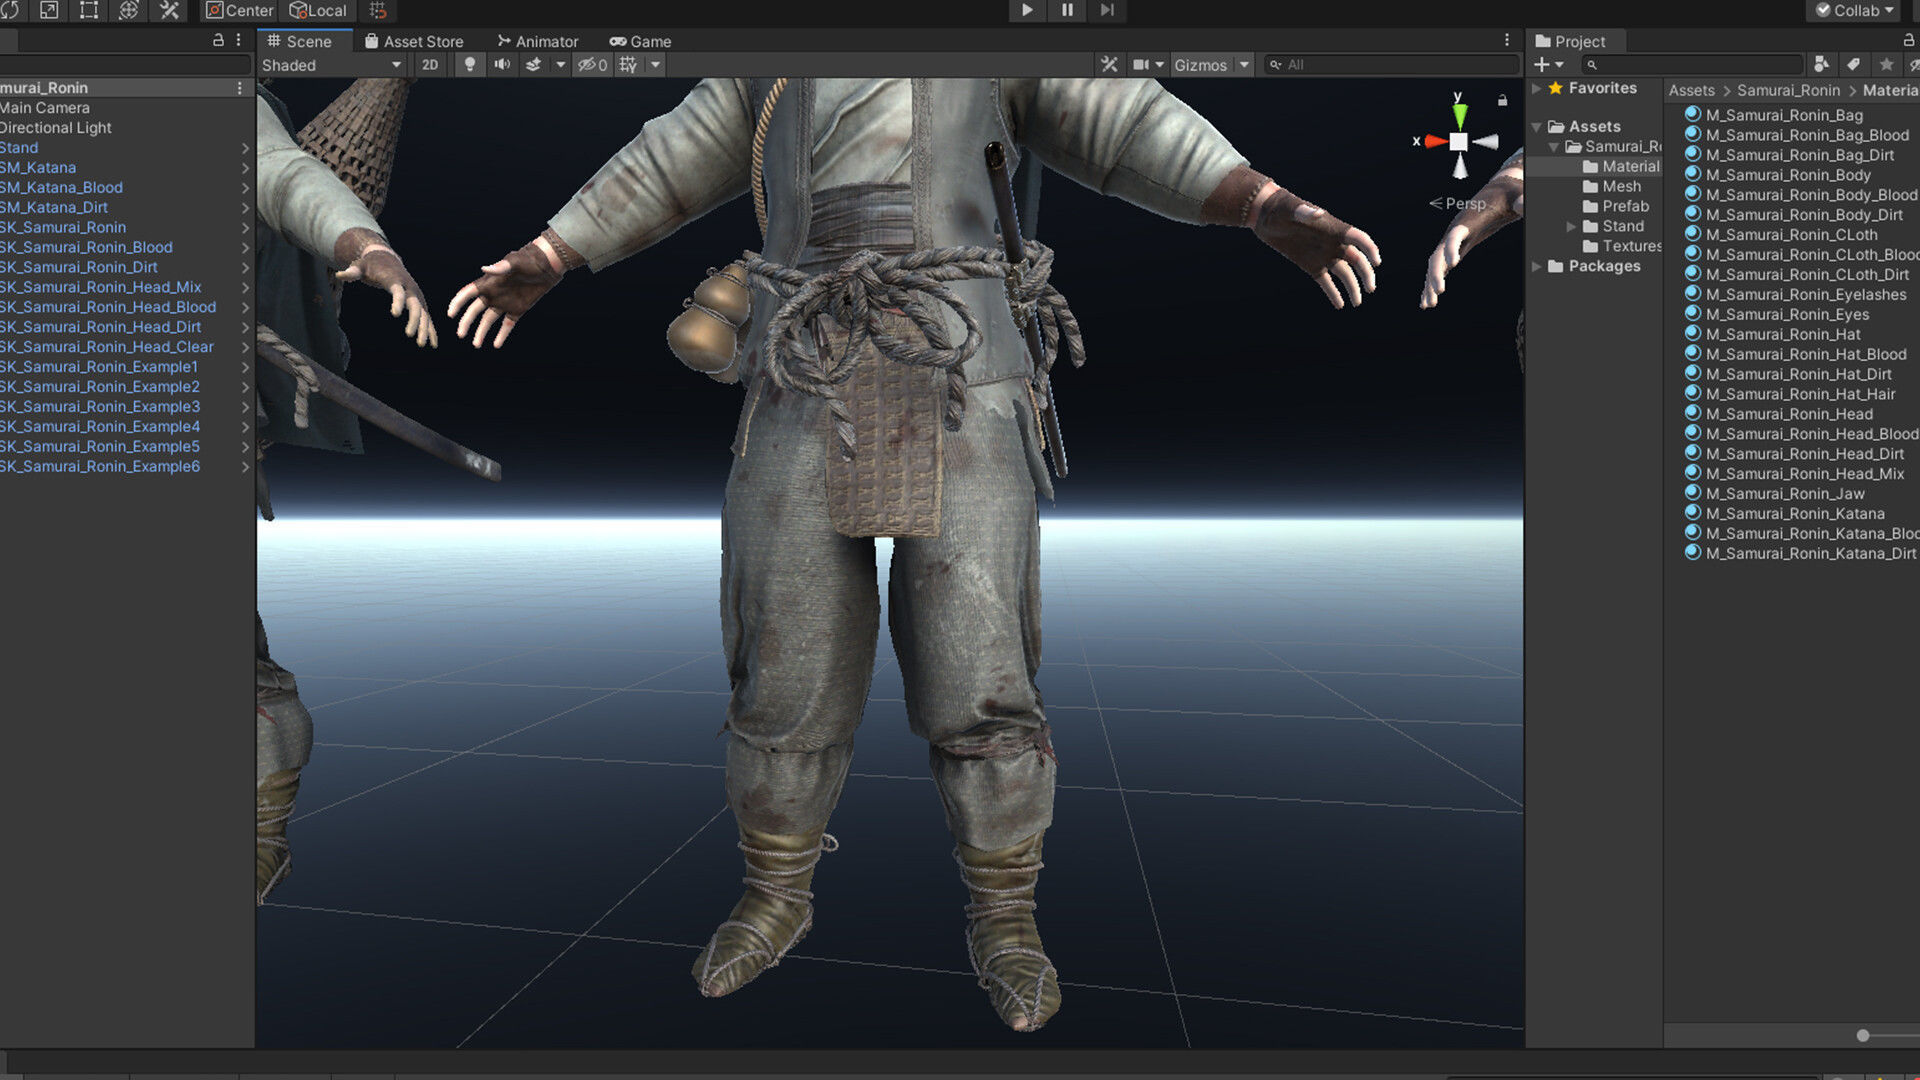Image resolution: width=1920 pixels, height=1080 pixels.
Task: Toggle handle rotation Local button
Action: tap(318, 10)
